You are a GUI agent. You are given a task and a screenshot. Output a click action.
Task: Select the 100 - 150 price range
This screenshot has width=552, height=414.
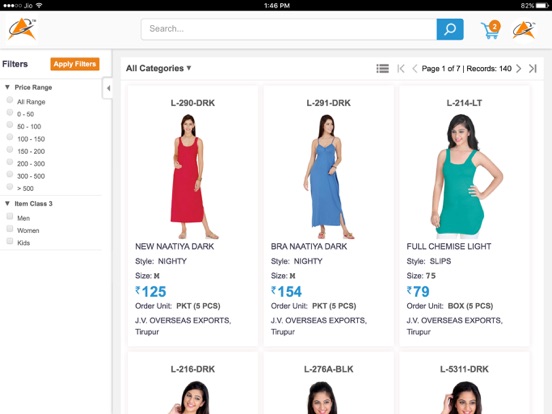pyautogui.click(x=10, y=137)
